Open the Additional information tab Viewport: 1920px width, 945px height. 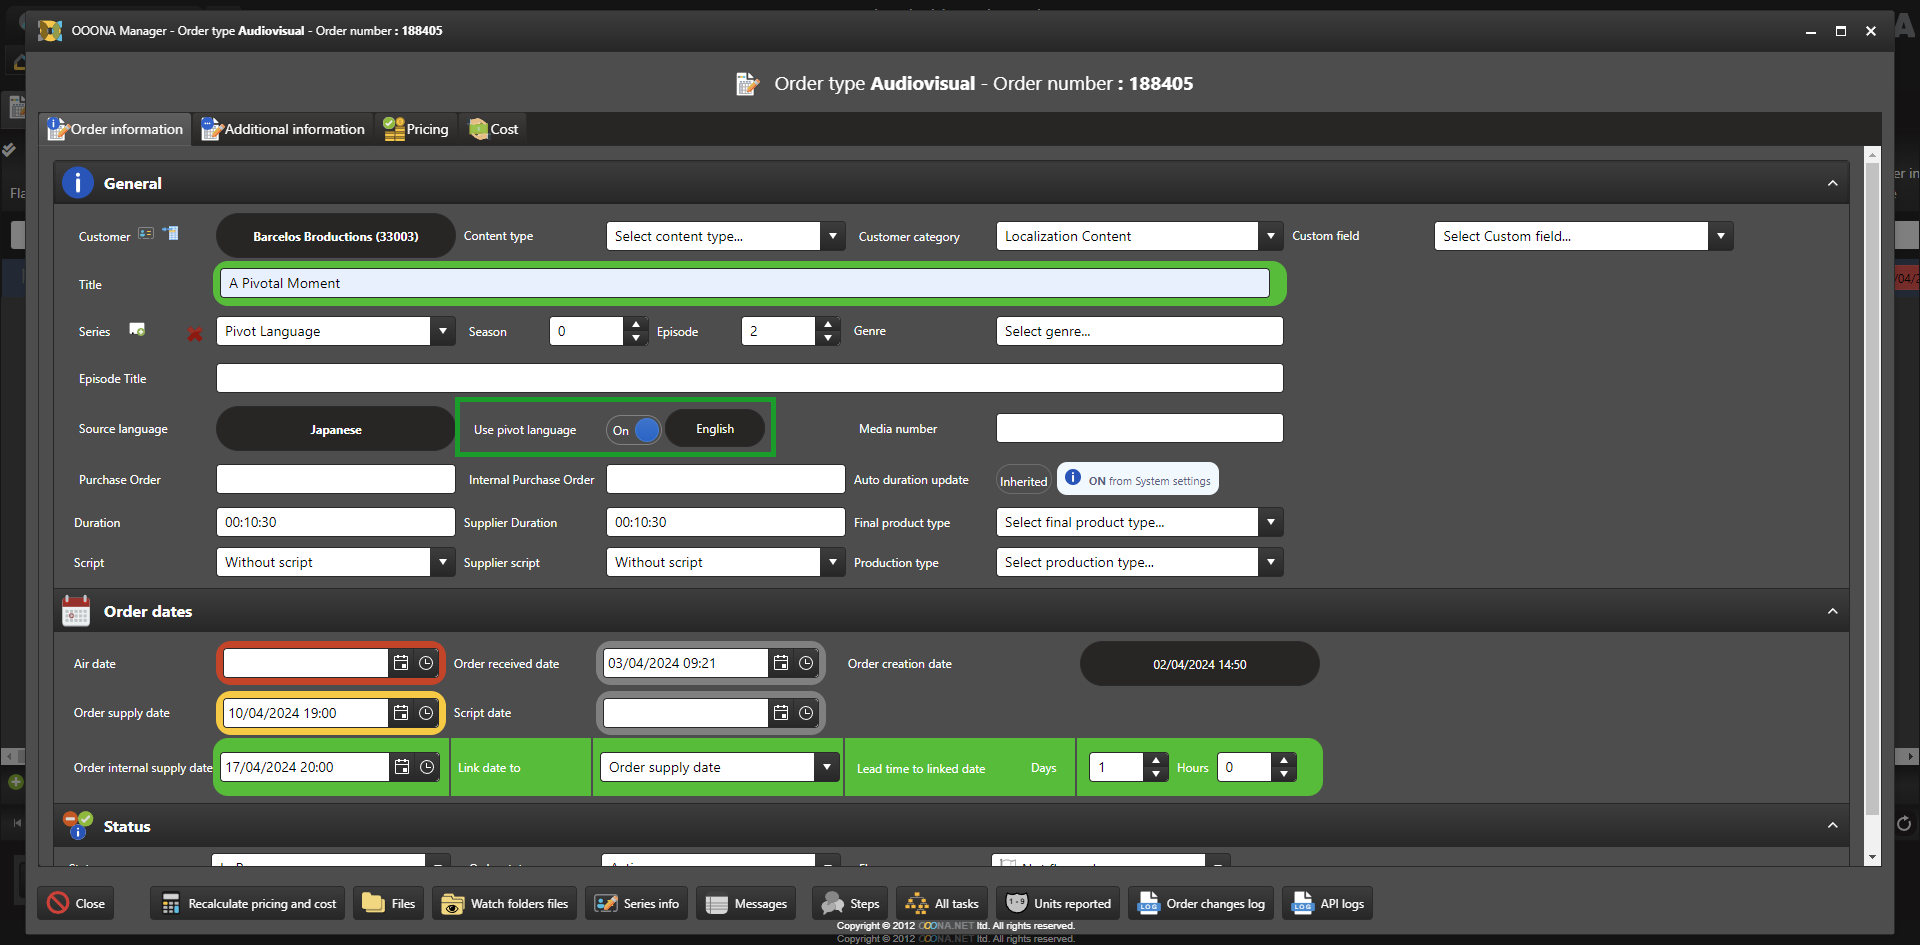pos(284,129)
